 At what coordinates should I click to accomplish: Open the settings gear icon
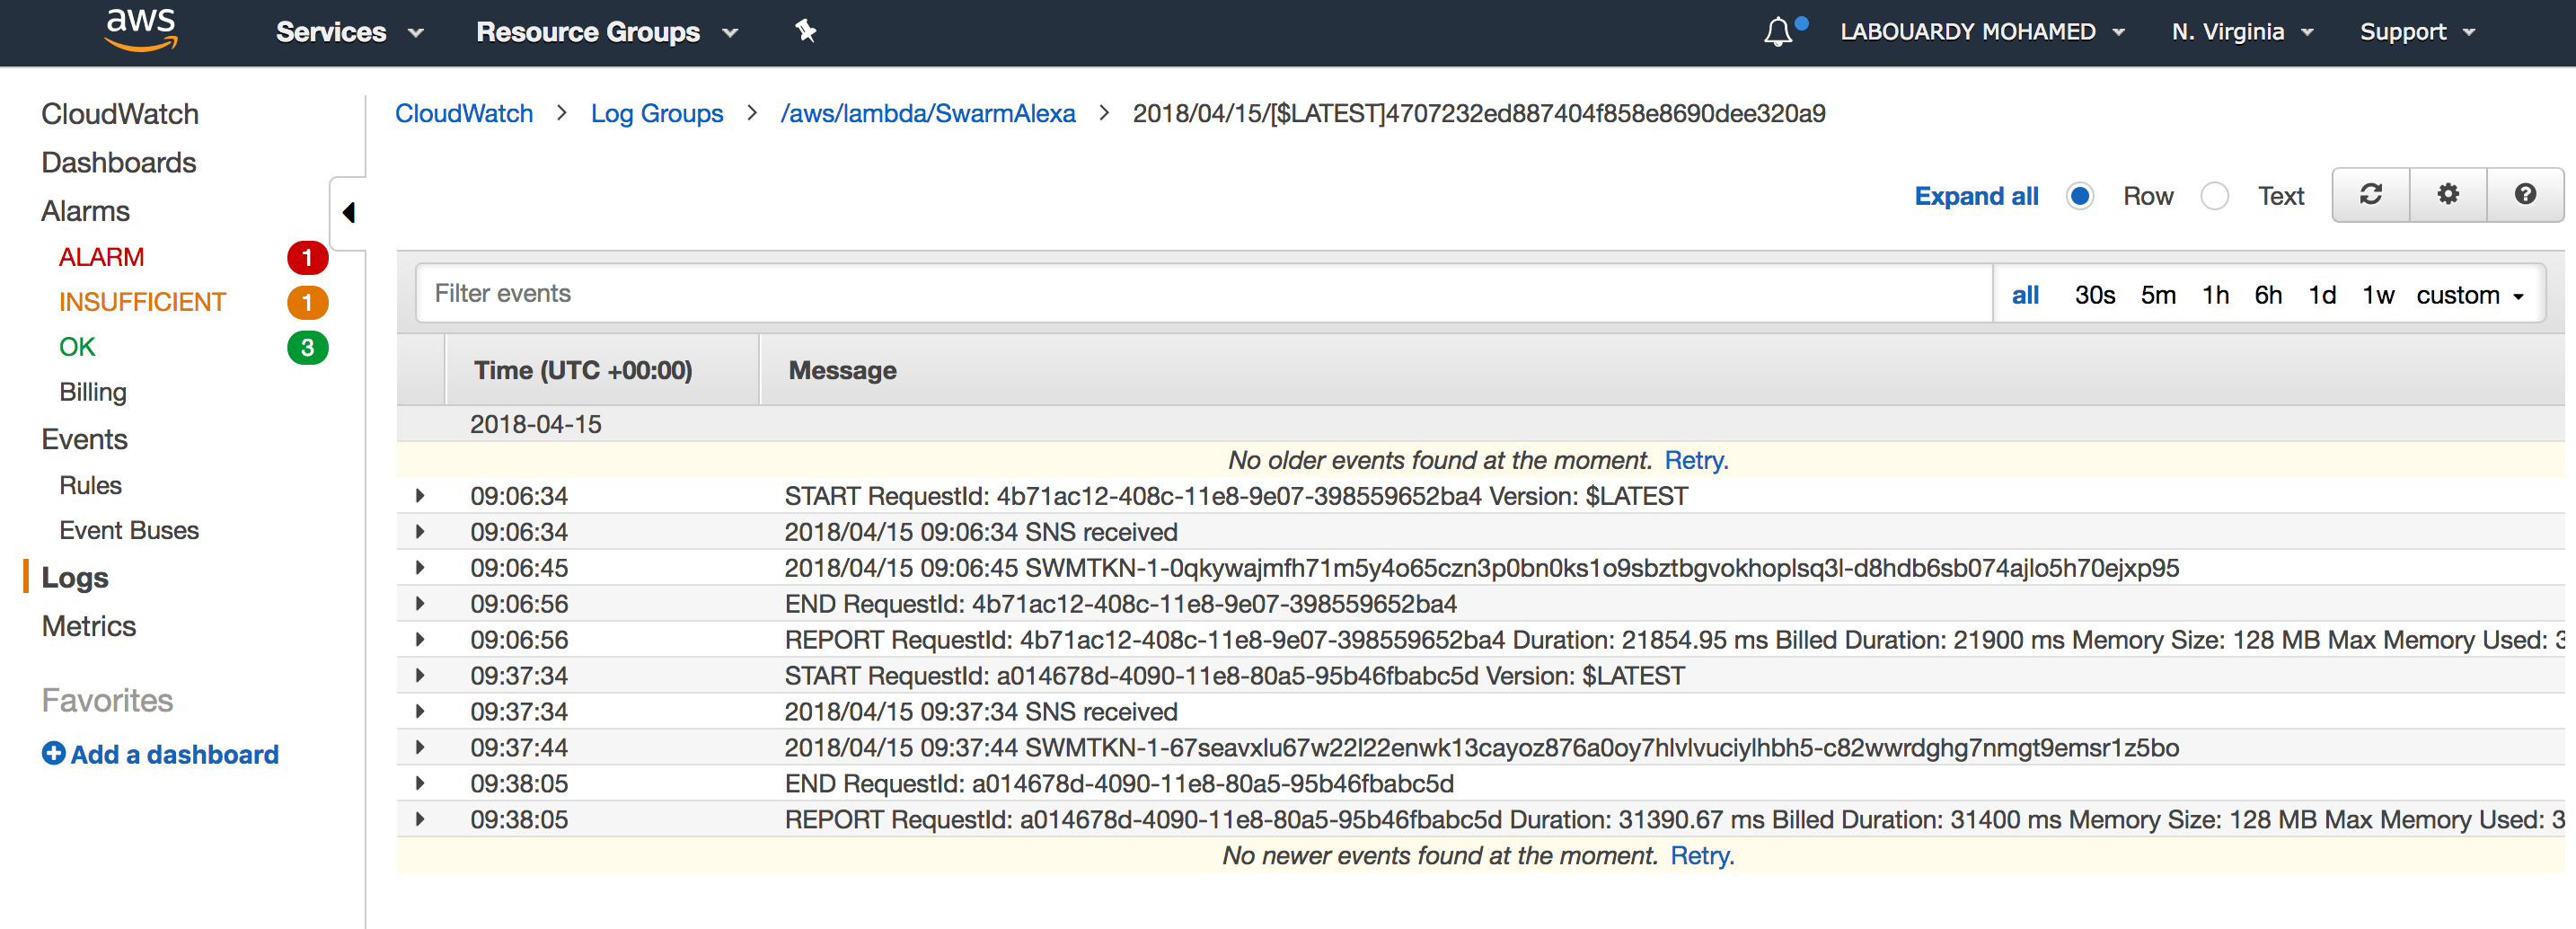2448,195
